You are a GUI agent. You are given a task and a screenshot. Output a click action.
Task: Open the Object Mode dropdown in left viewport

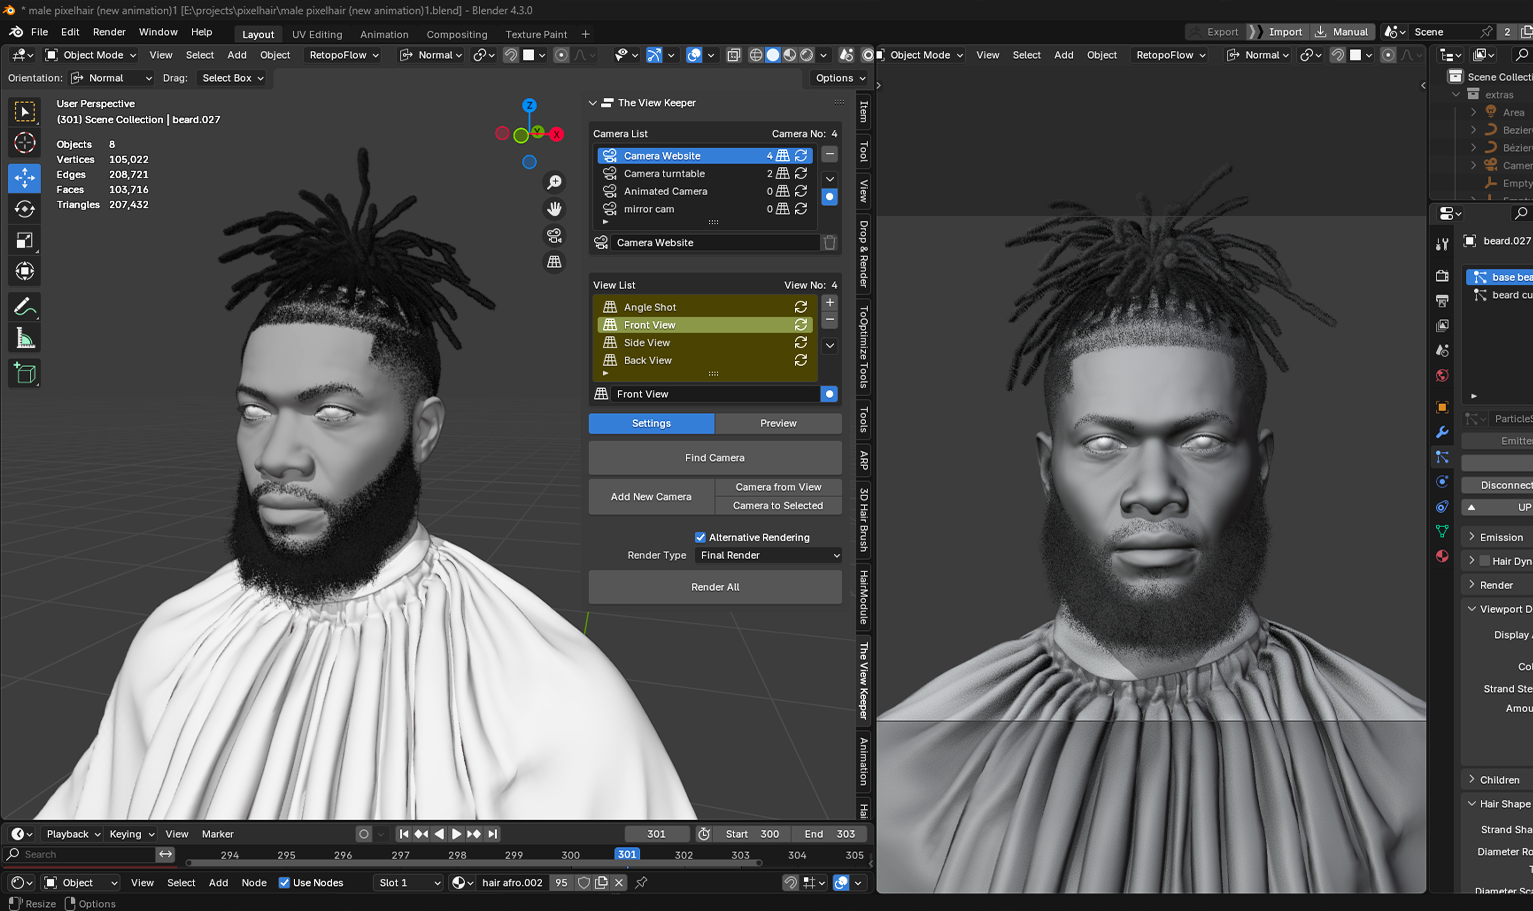[91, 55]
